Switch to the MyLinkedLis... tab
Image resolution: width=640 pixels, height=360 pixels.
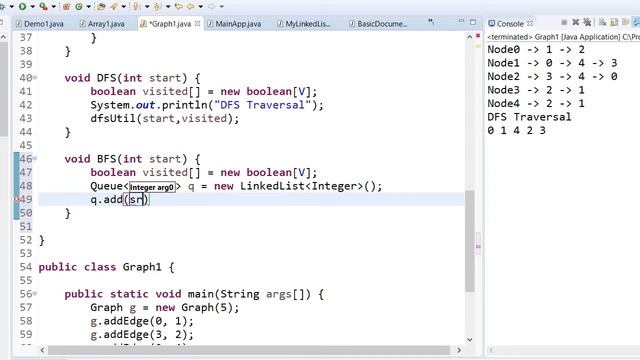click(x=304, y=24)
